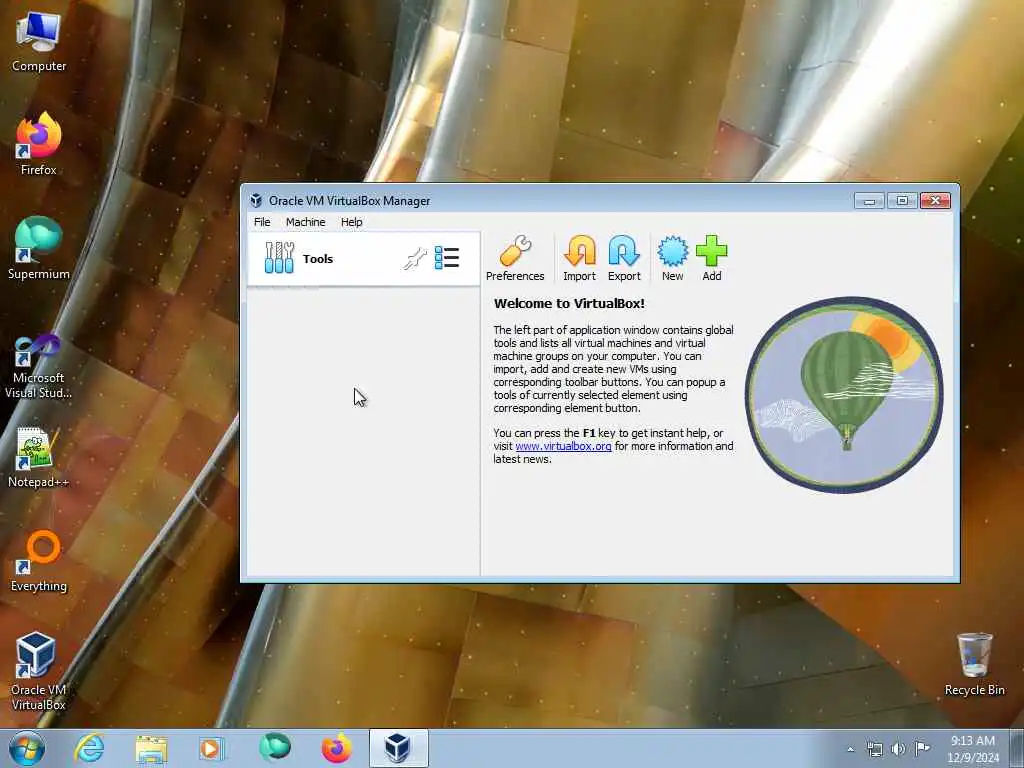The image size is (1024, 768).
Task: Click the VirtualBox taskbar button
Action: [x=398, y=748]
